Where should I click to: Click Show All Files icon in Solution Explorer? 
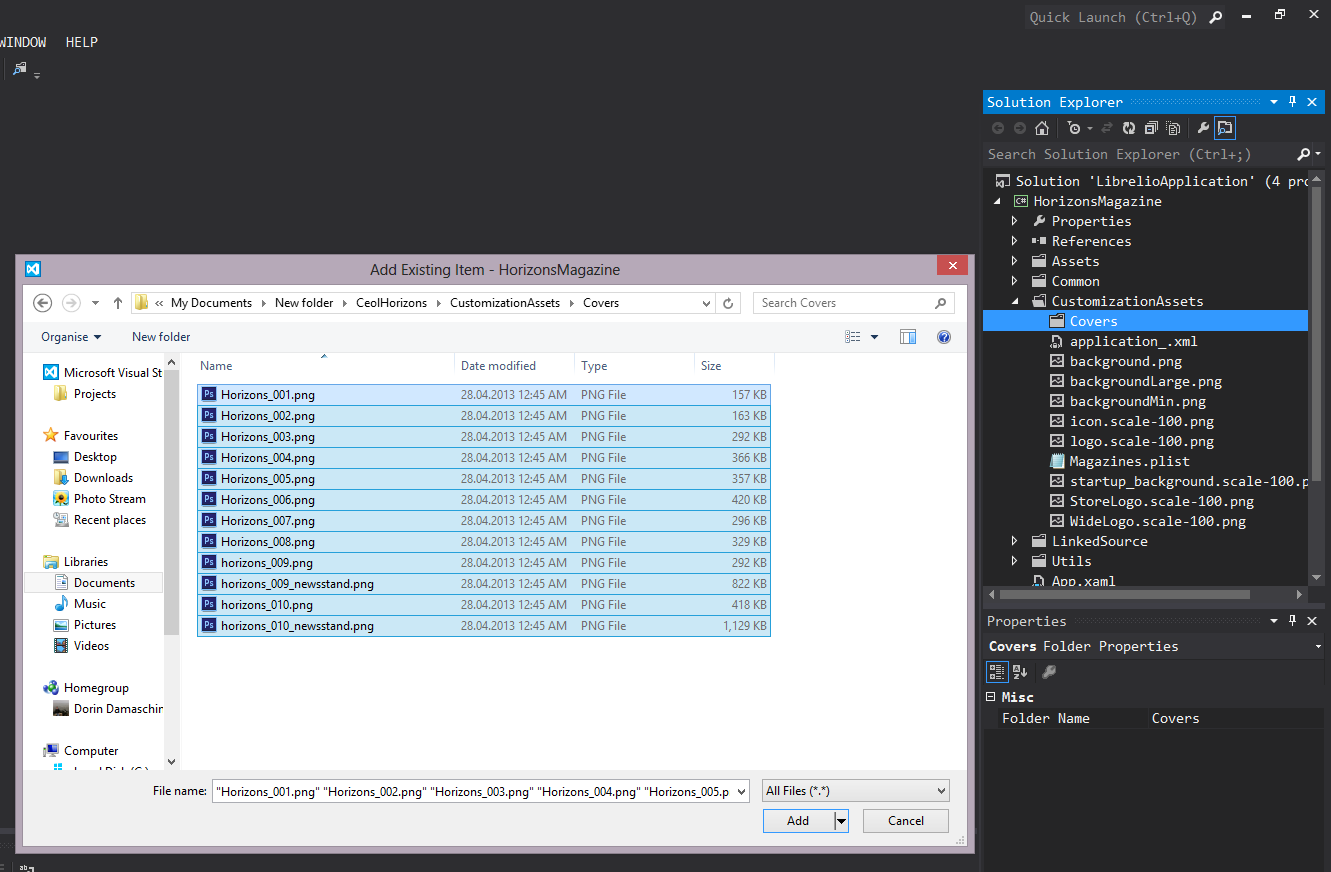pos(1173,128)
